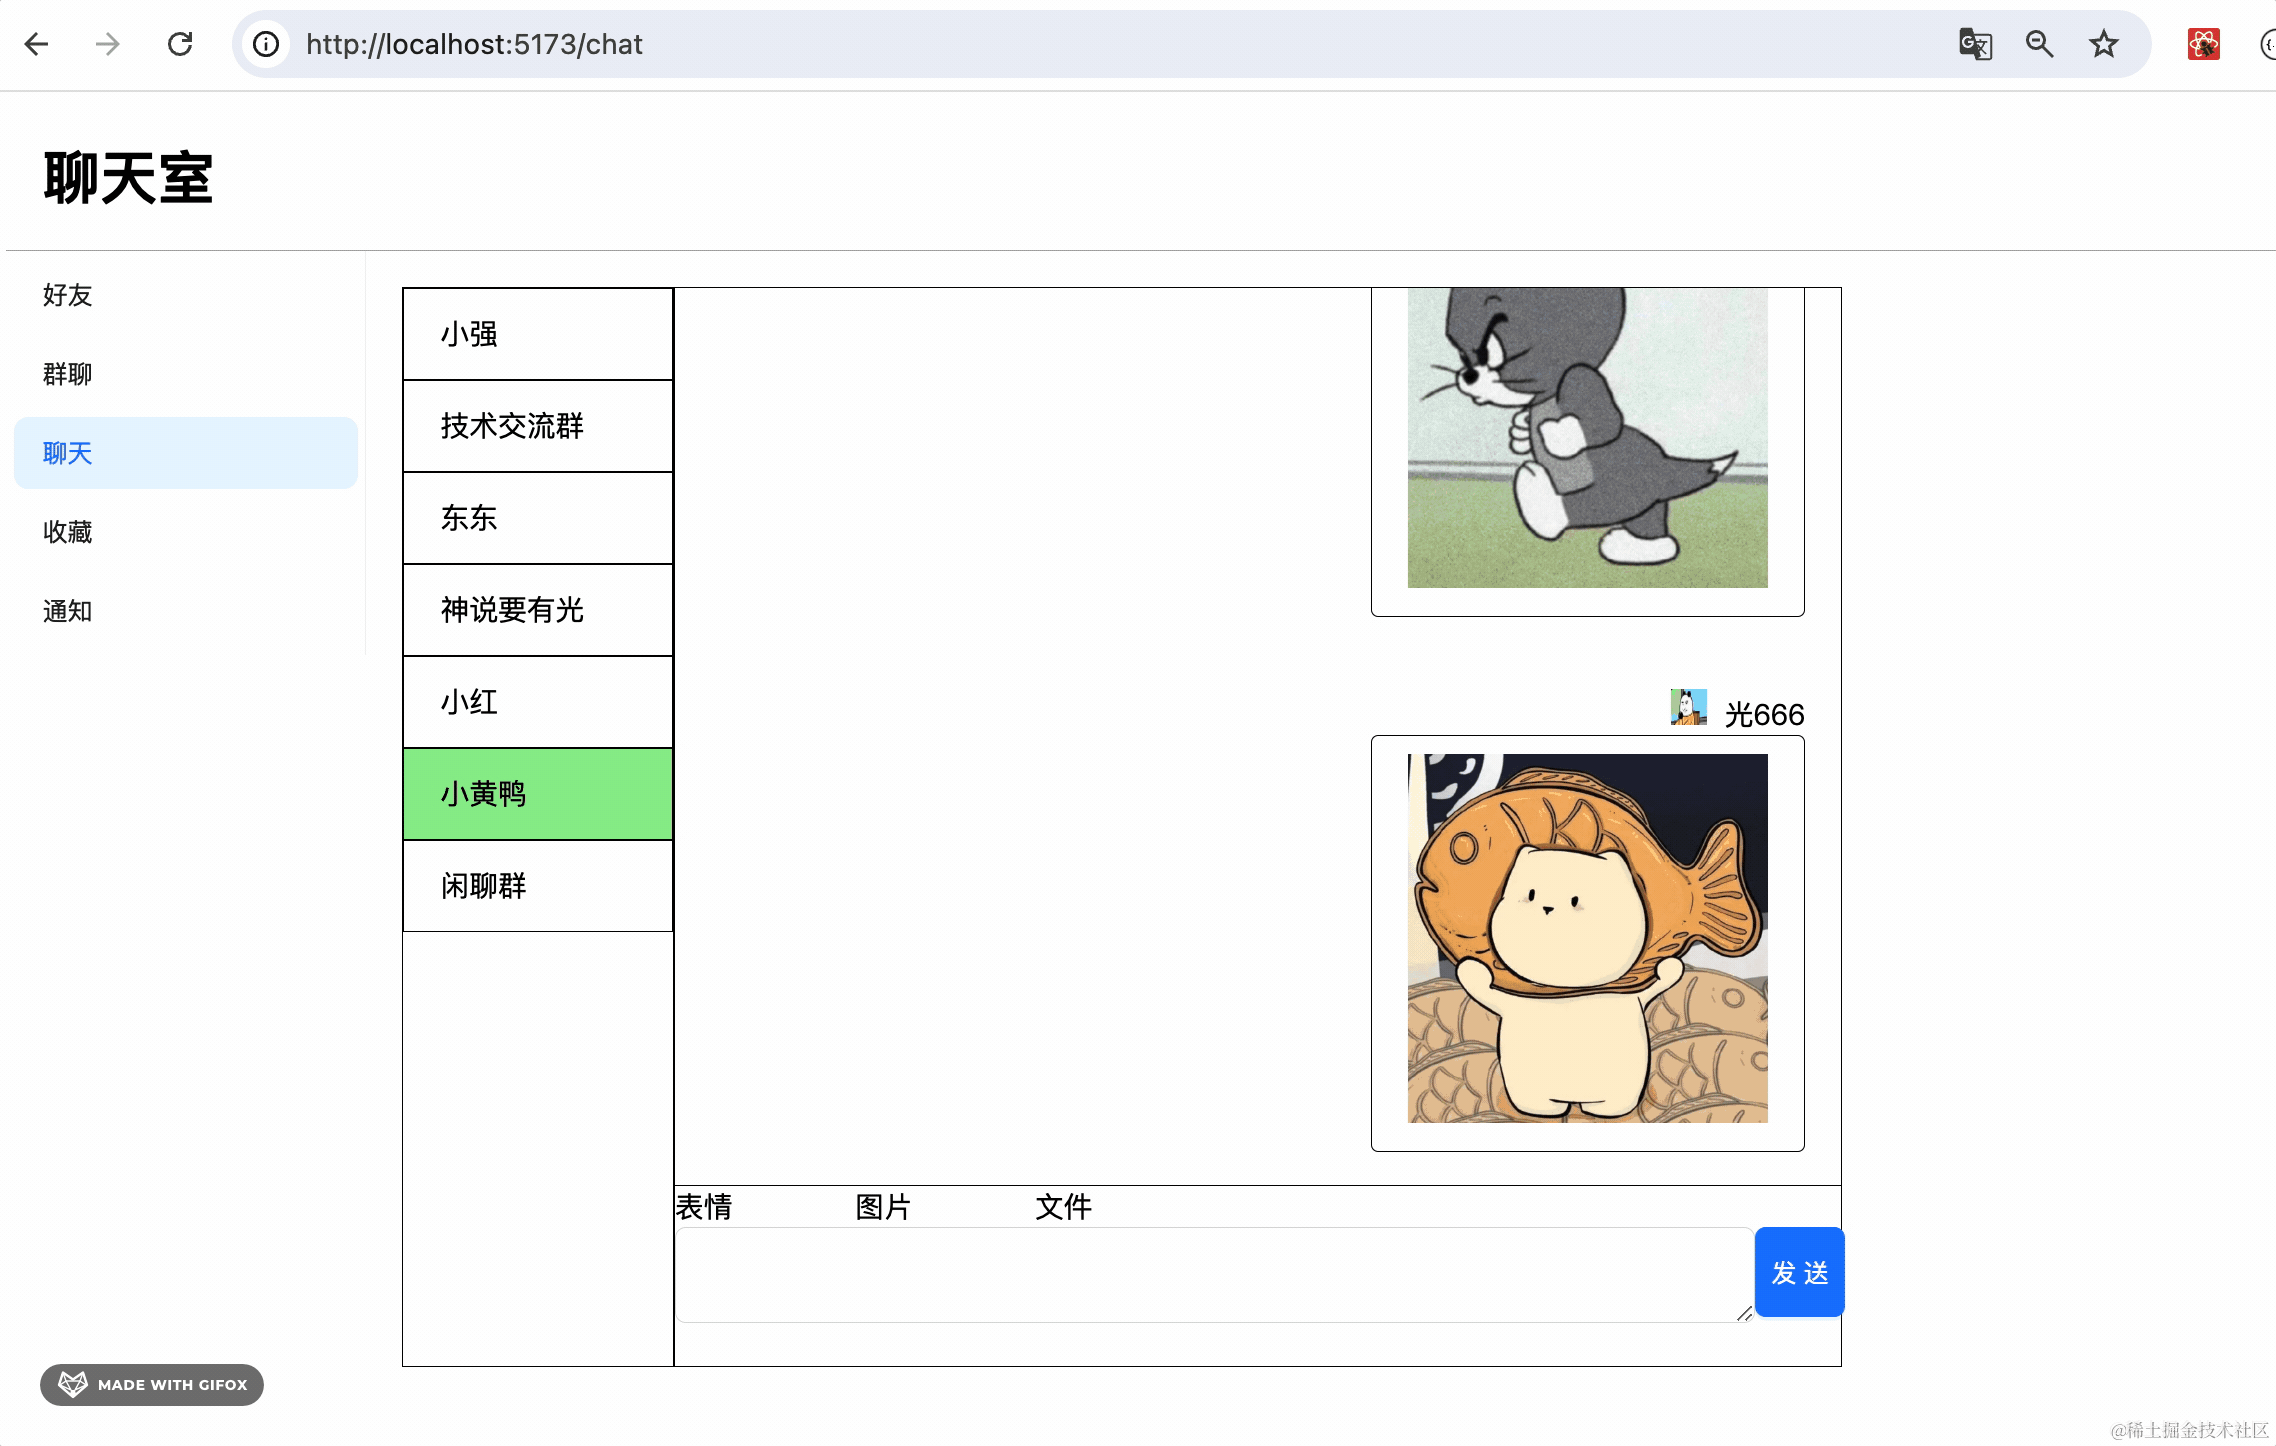Click the fish-hat cat image message

click(1587, 938)
